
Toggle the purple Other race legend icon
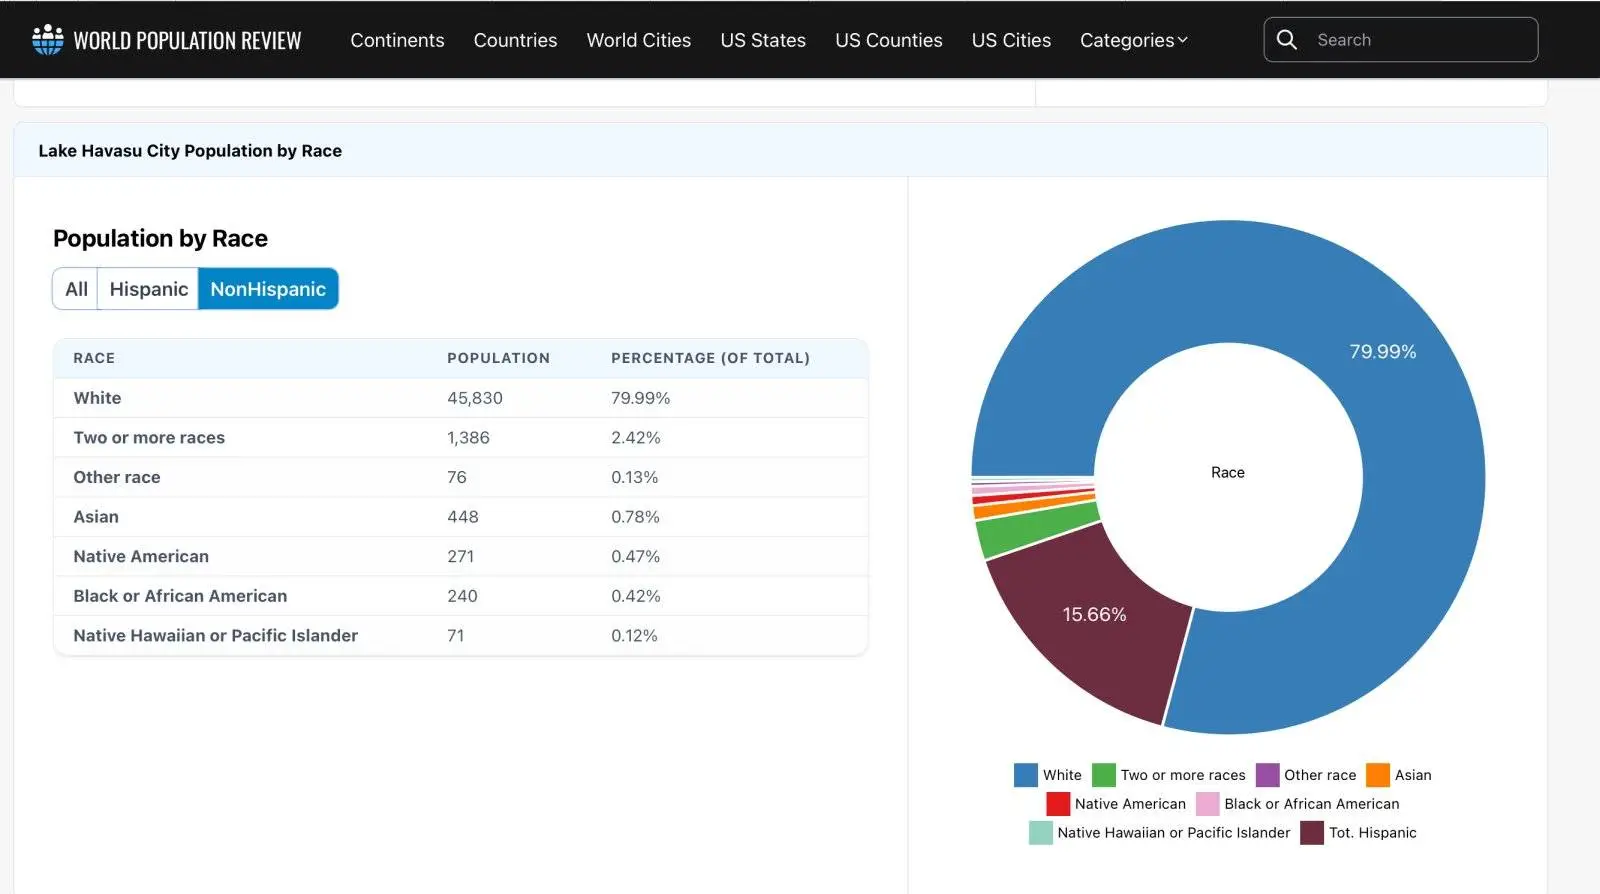click(1267, 775)
